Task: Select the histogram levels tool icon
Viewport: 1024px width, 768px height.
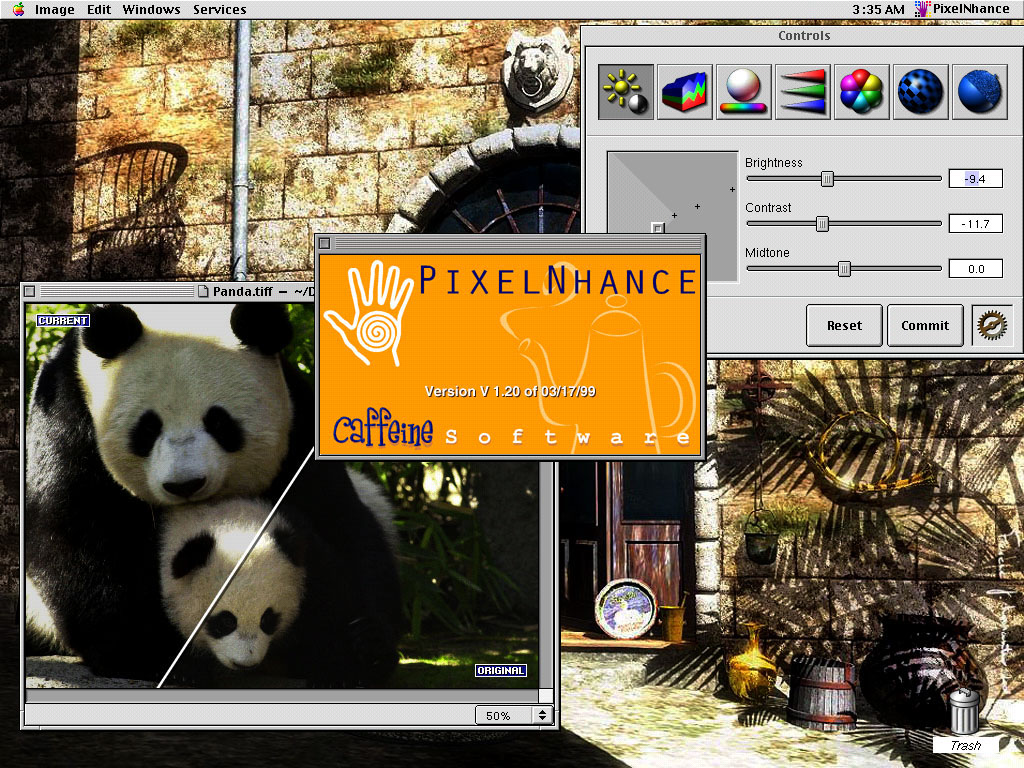Action: click(684, 91)
